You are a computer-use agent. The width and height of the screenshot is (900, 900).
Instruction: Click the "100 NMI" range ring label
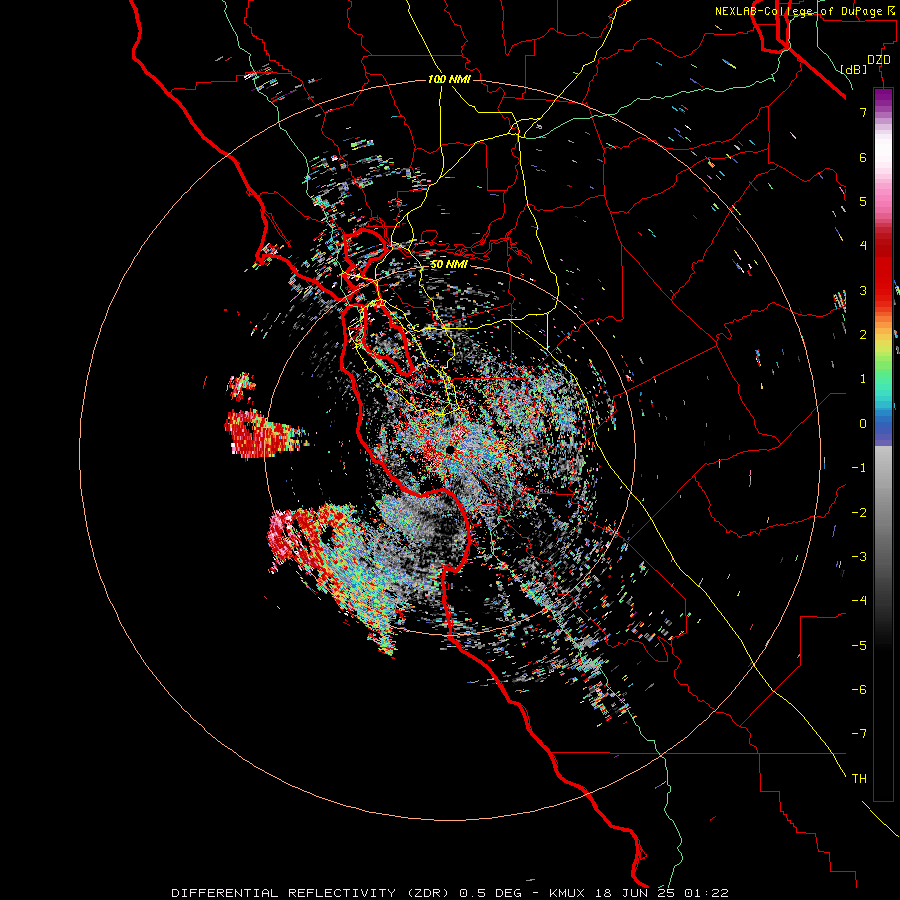tap(449, 79)
